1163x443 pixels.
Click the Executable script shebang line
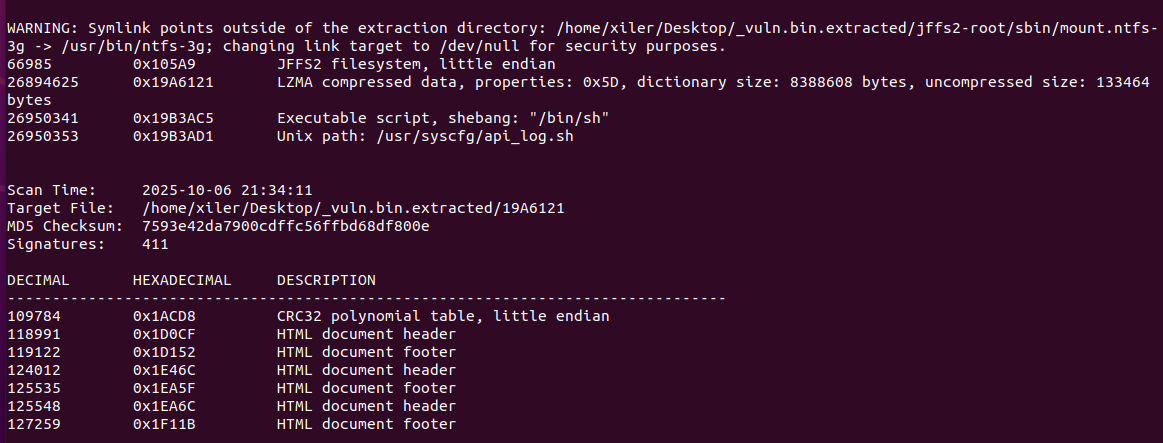(x=443, y=118)
